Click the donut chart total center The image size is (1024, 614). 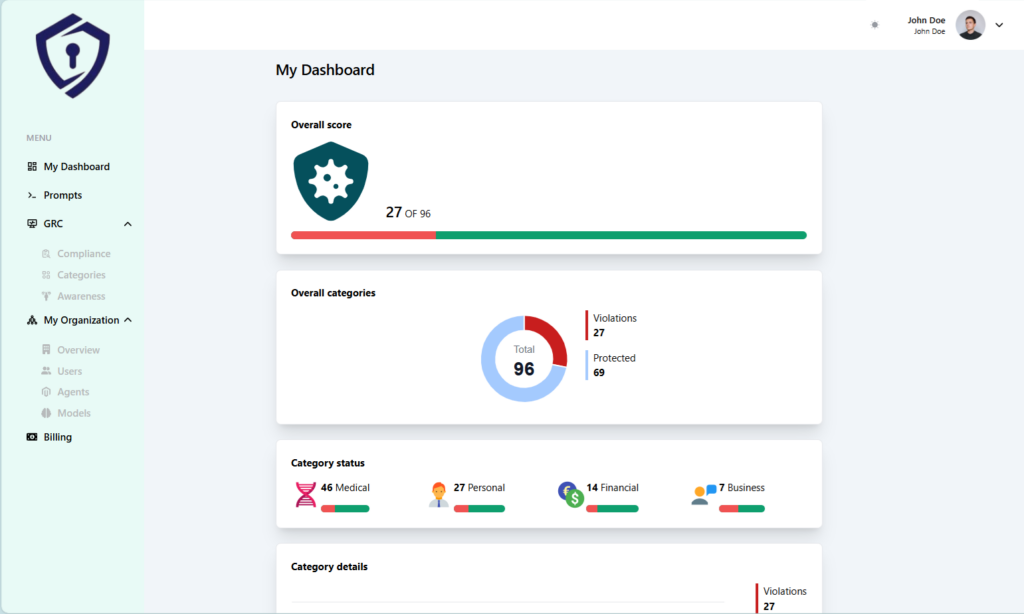pos(524,360)
